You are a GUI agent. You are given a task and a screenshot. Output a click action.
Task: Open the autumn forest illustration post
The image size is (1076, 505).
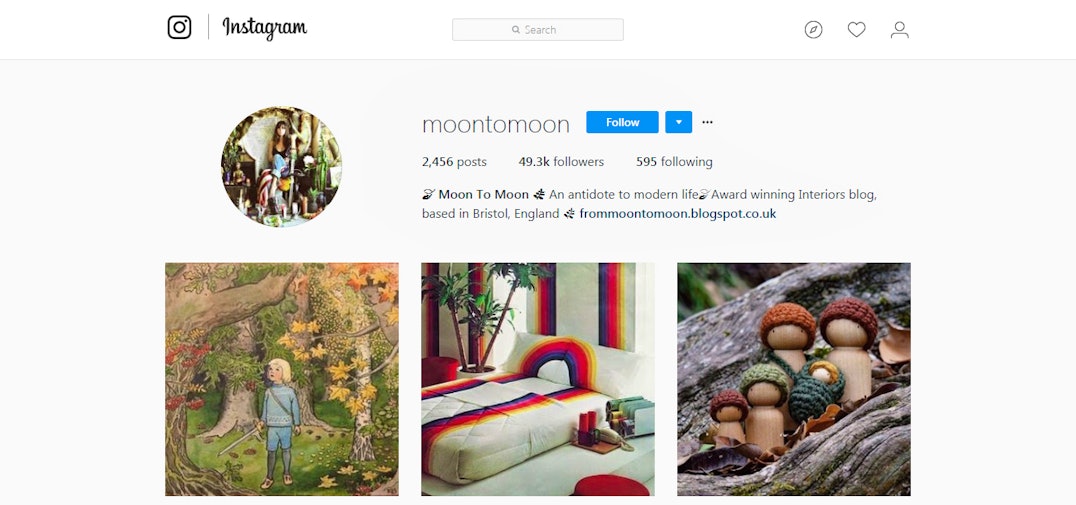282,379
